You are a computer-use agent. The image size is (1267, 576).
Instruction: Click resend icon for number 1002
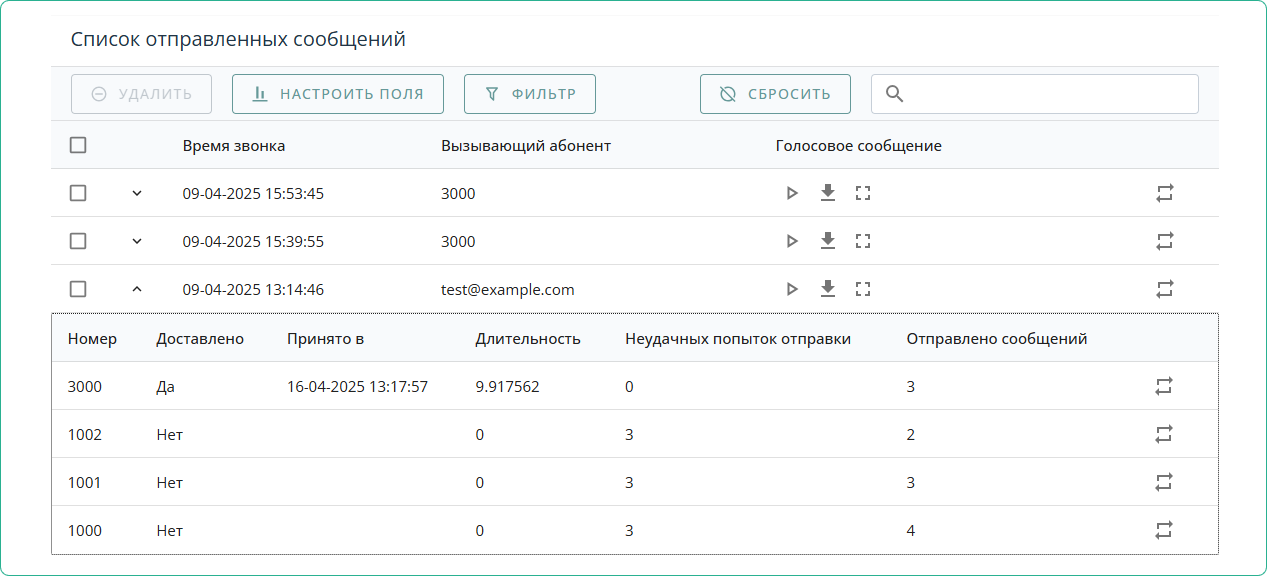click(x=1164, y=434)
